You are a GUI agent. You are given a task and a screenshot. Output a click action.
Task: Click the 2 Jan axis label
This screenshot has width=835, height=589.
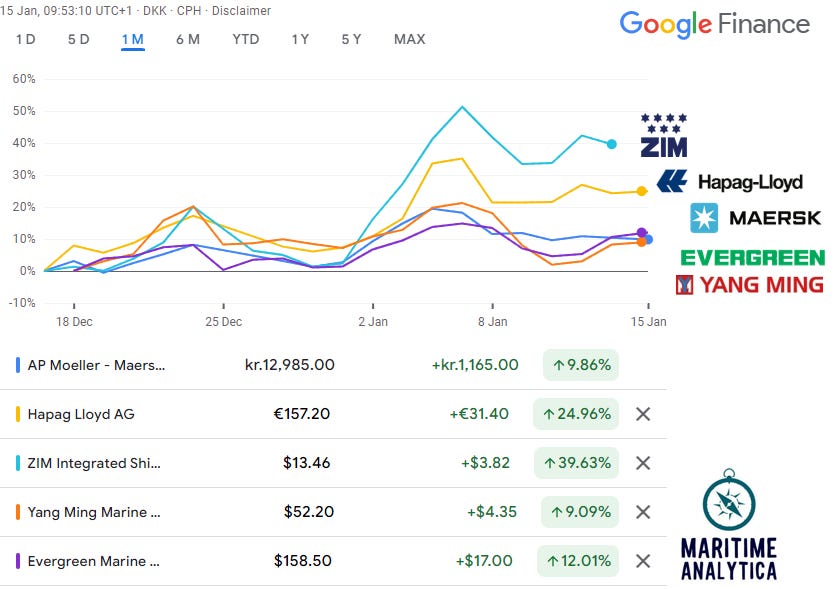[373, 322]
